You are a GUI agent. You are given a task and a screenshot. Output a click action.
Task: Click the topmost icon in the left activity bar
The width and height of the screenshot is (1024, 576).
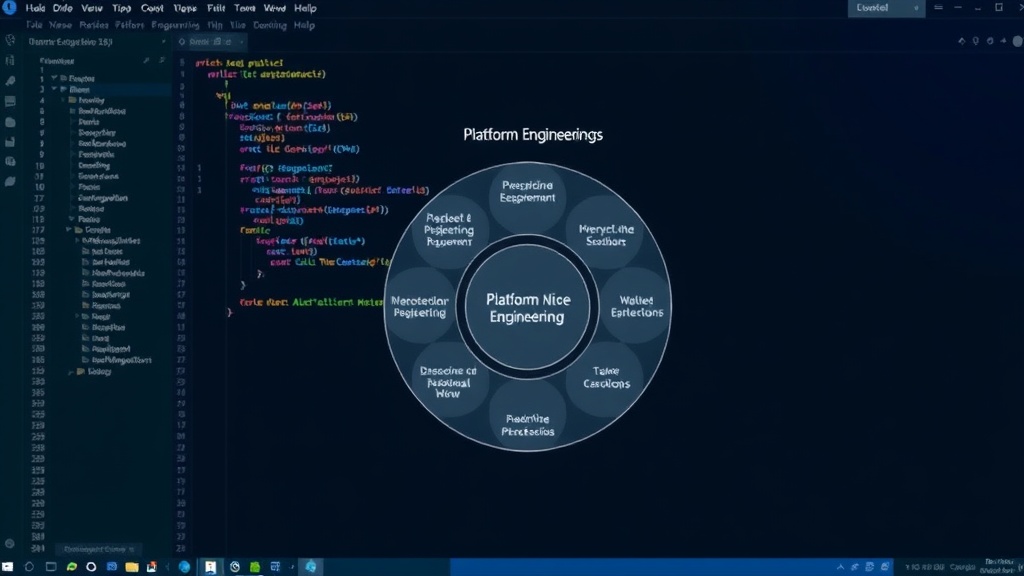10,41
